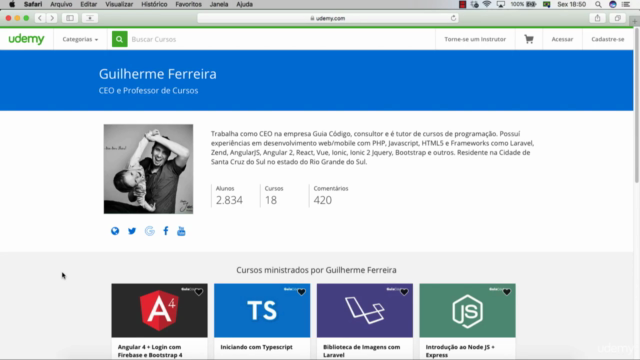Screen dimensions: 640x360
Task: Open the Google Plus profile icon
Action: [x=150, y=231]
